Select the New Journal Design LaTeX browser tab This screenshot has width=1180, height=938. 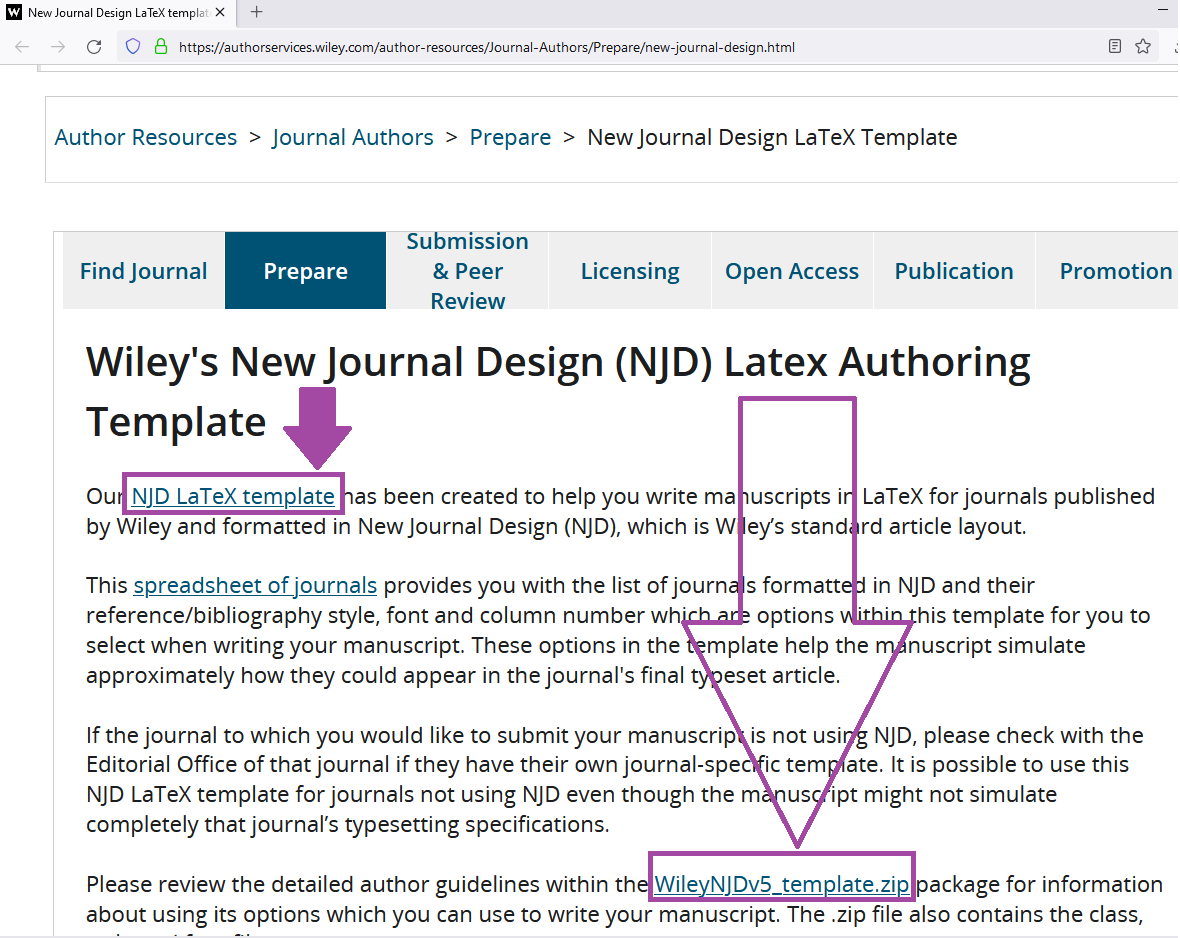[117, 13]
